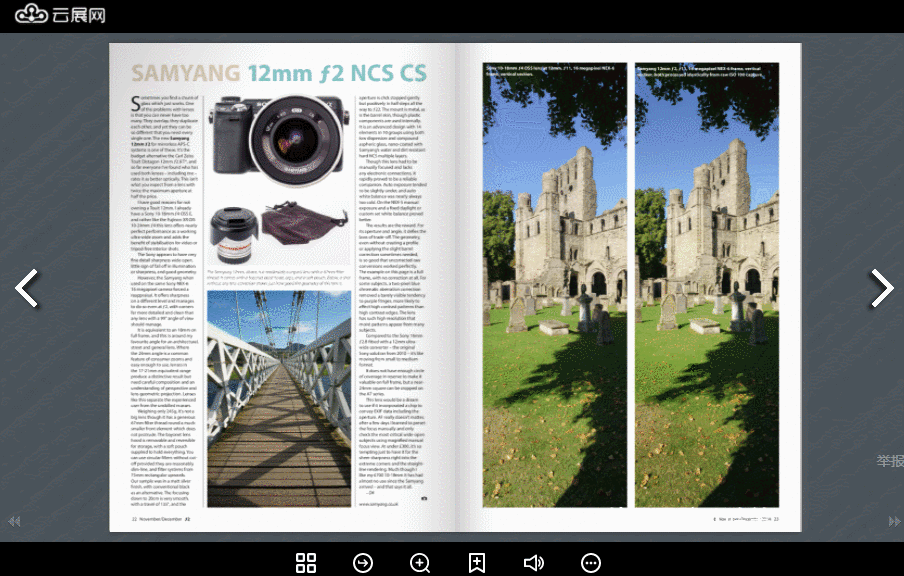Zoom in with the magnifier icon

tap(420, 563)
